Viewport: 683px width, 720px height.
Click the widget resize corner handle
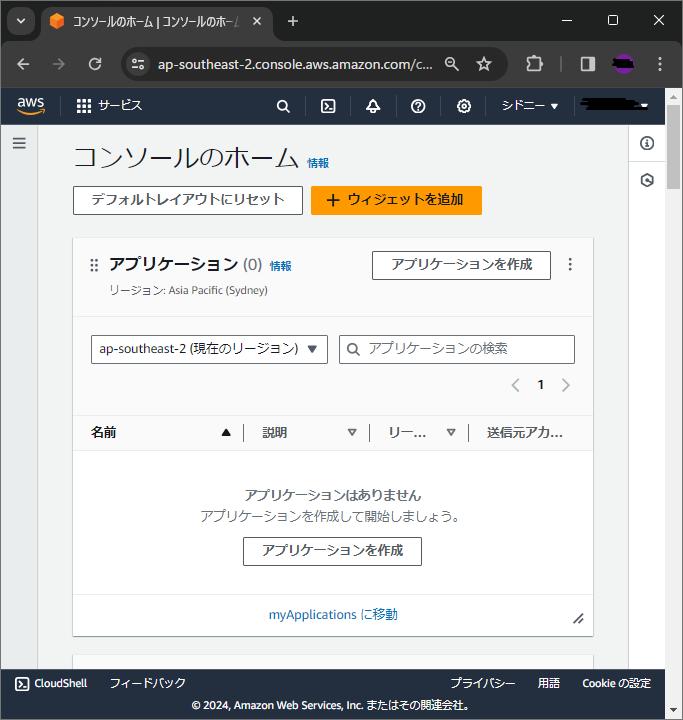pos(578,619)
